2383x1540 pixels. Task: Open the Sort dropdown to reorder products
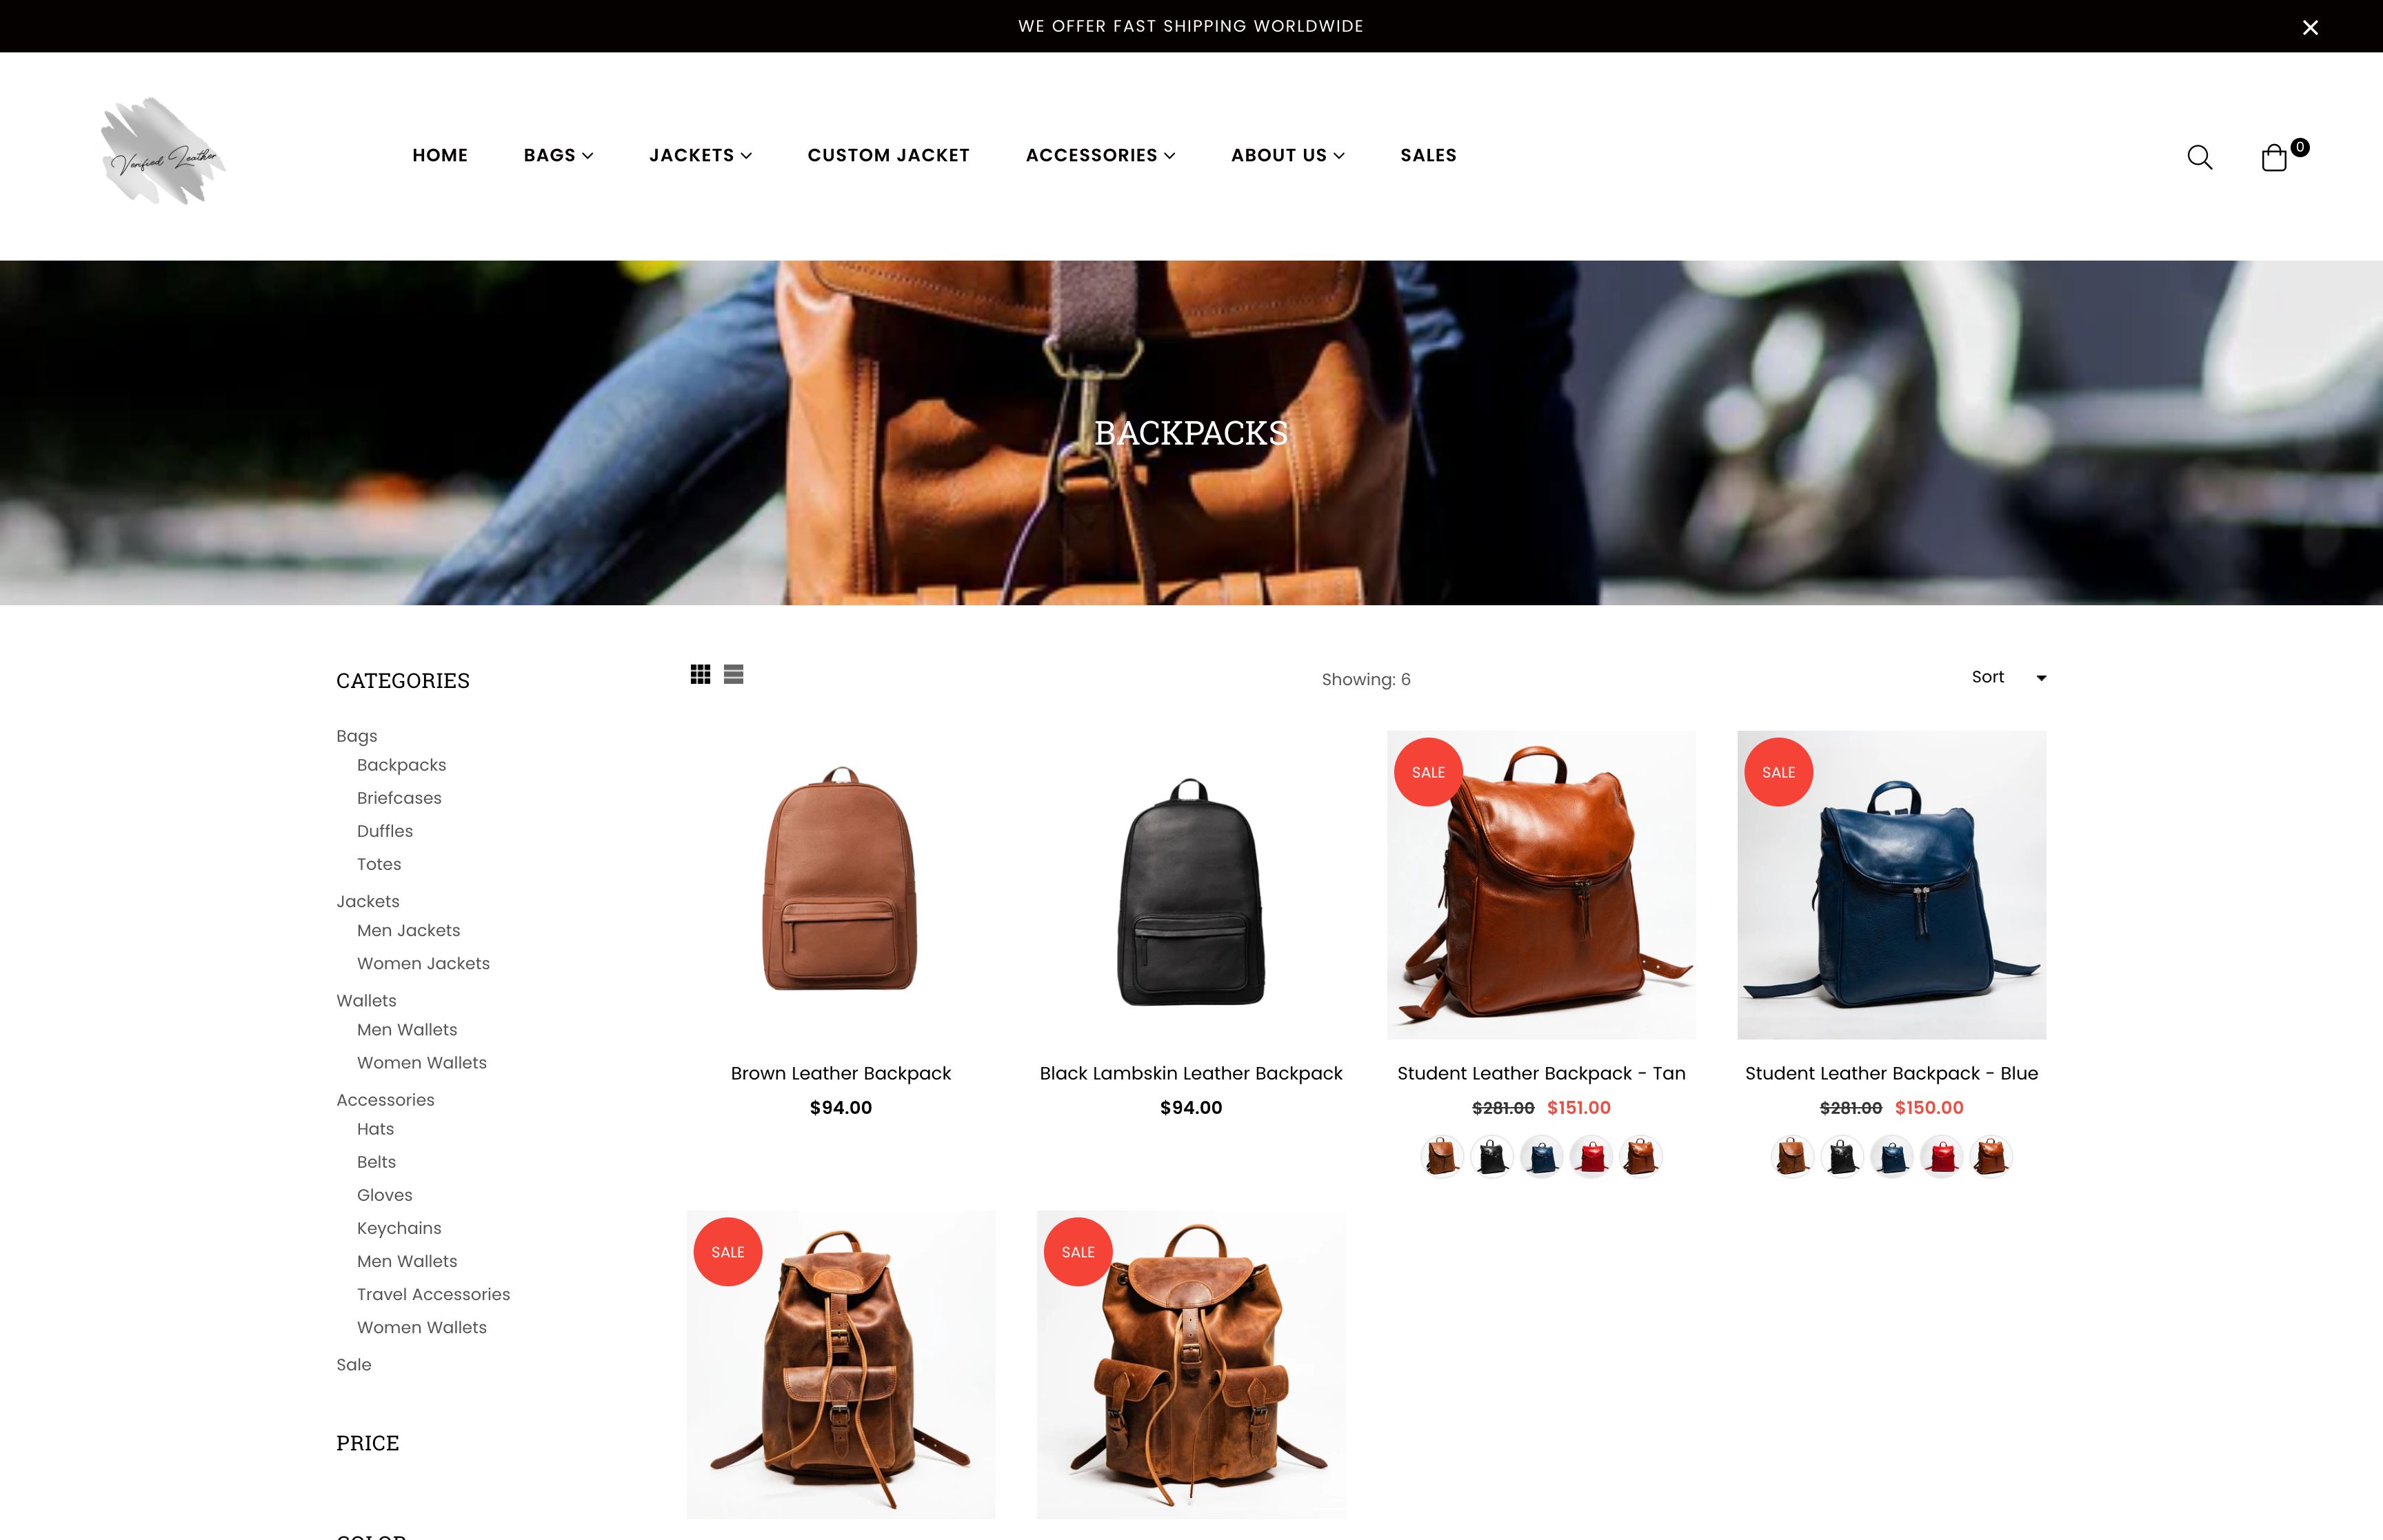tap(2004, 677)
